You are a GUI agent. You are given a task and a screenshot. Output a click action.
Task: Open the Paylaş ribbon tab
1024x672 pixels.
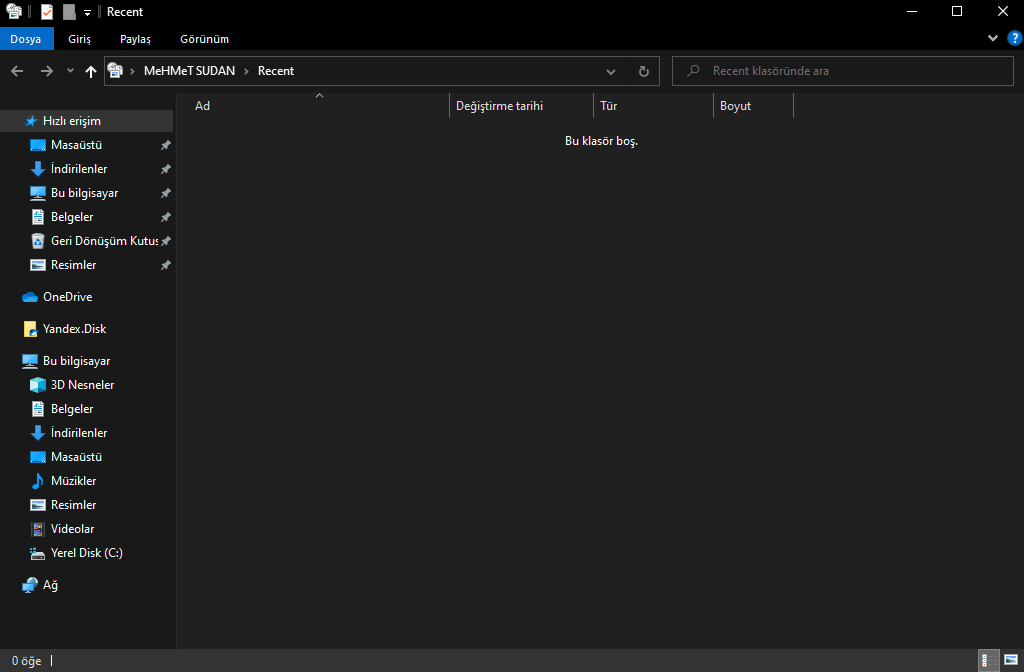pyautogui.click(x=135, y=39)
